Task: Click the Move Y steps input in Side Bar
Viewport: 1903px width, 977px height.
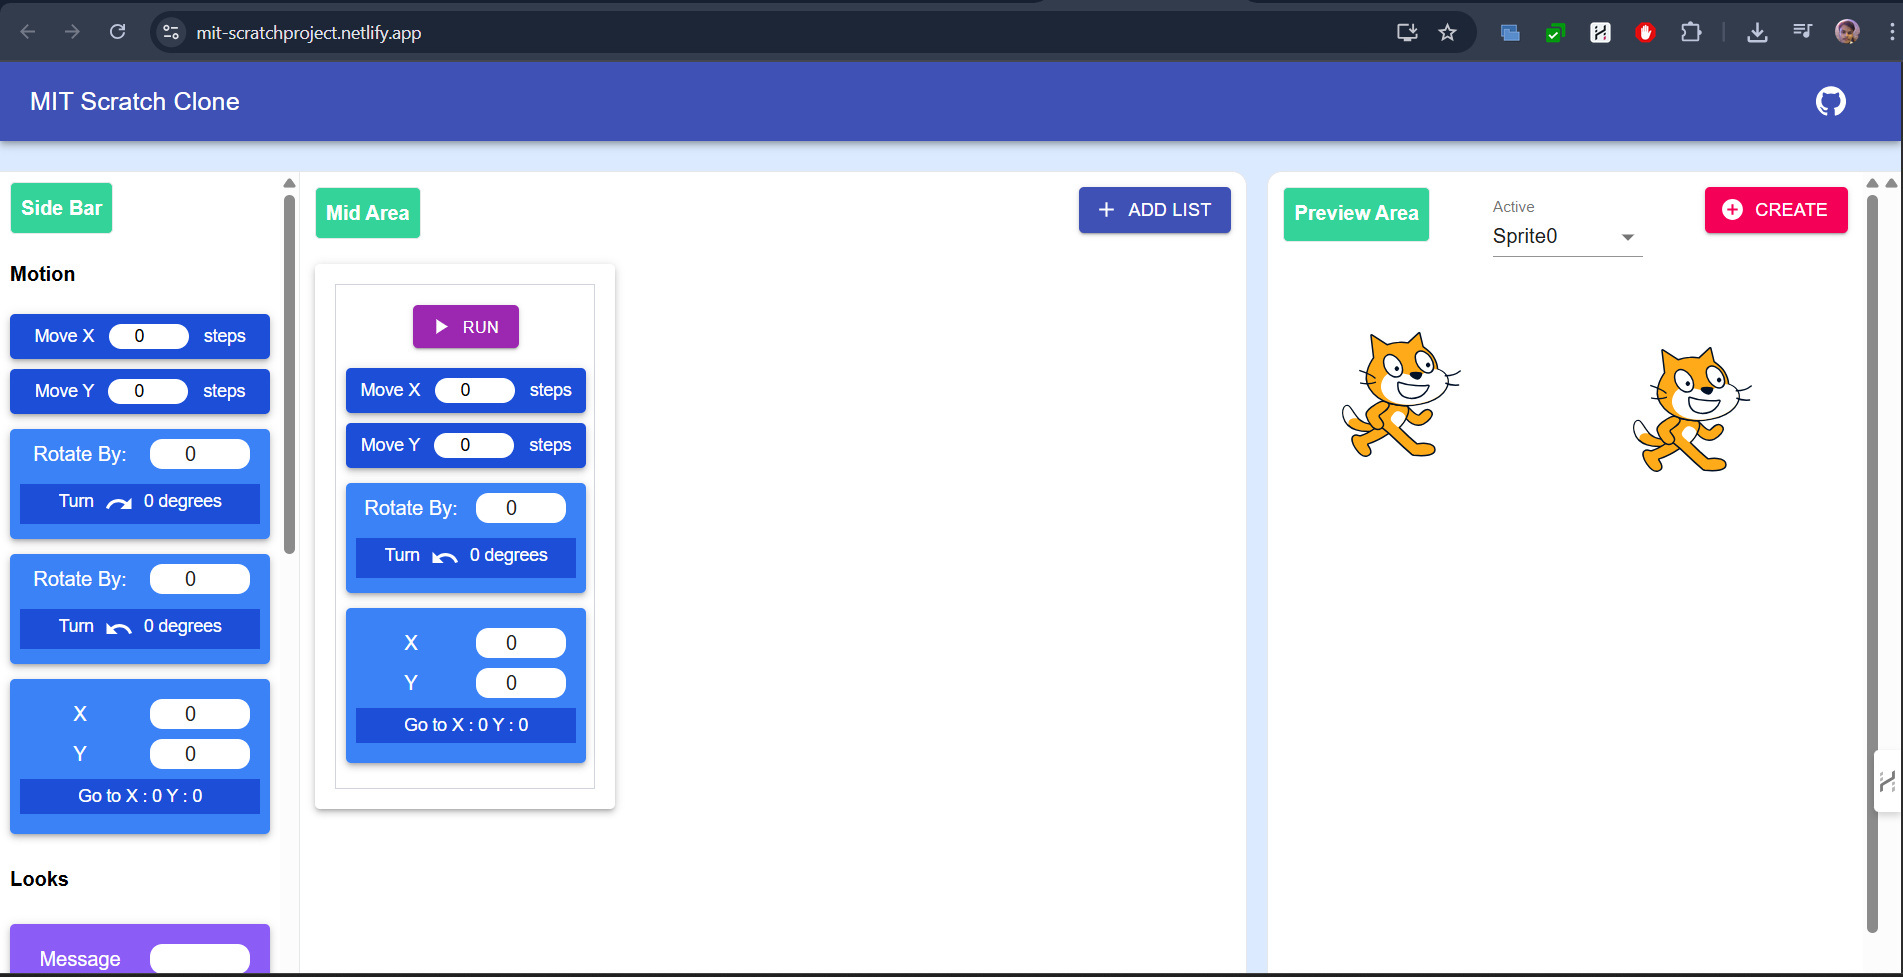Action: pyautogui.click(x=147, y=391)
